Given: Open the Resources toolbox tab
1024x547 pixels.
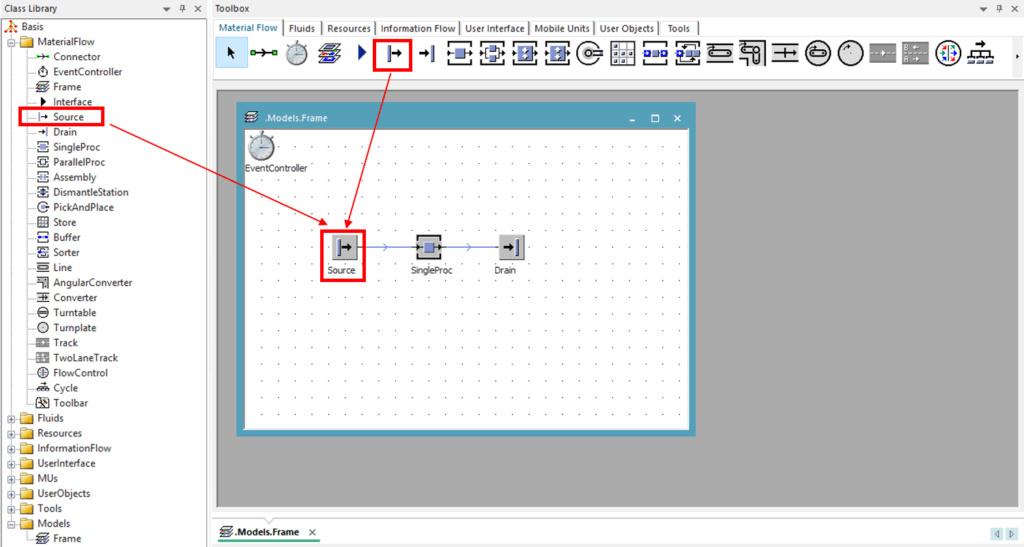Looking at the screenshot, I should [349, 29].
